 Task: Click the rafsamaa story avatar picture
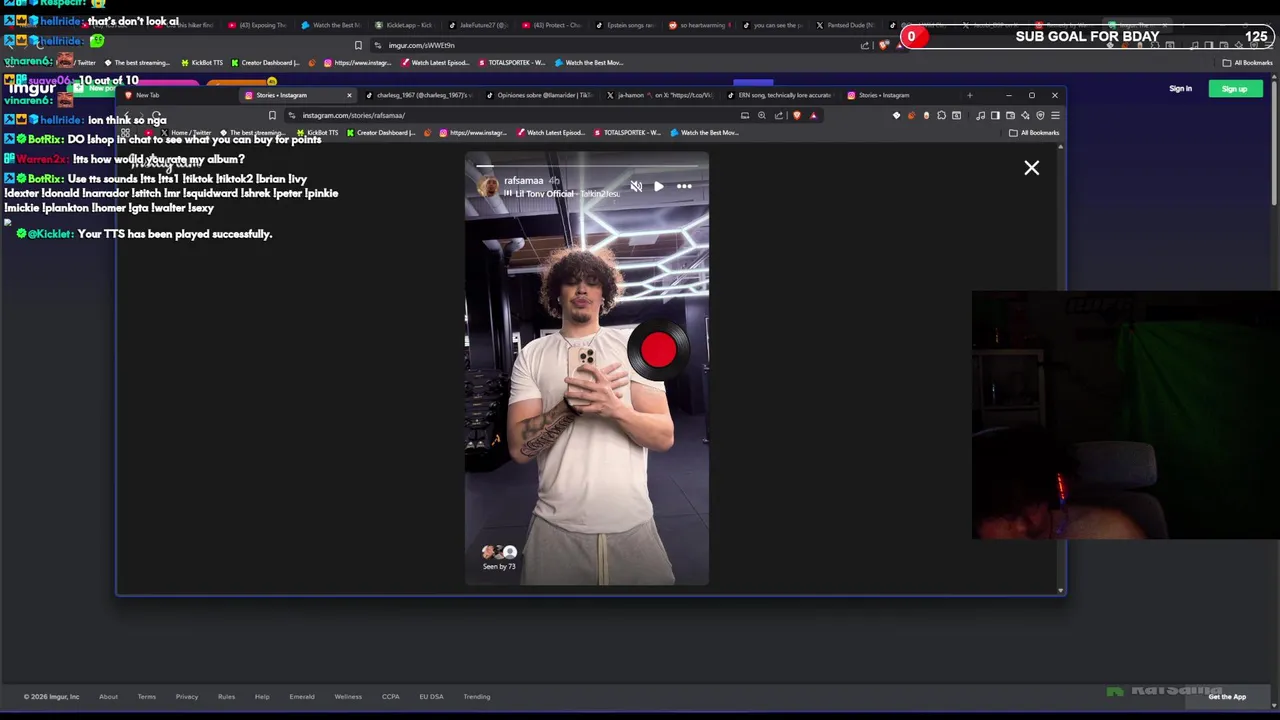pos(488,186)
